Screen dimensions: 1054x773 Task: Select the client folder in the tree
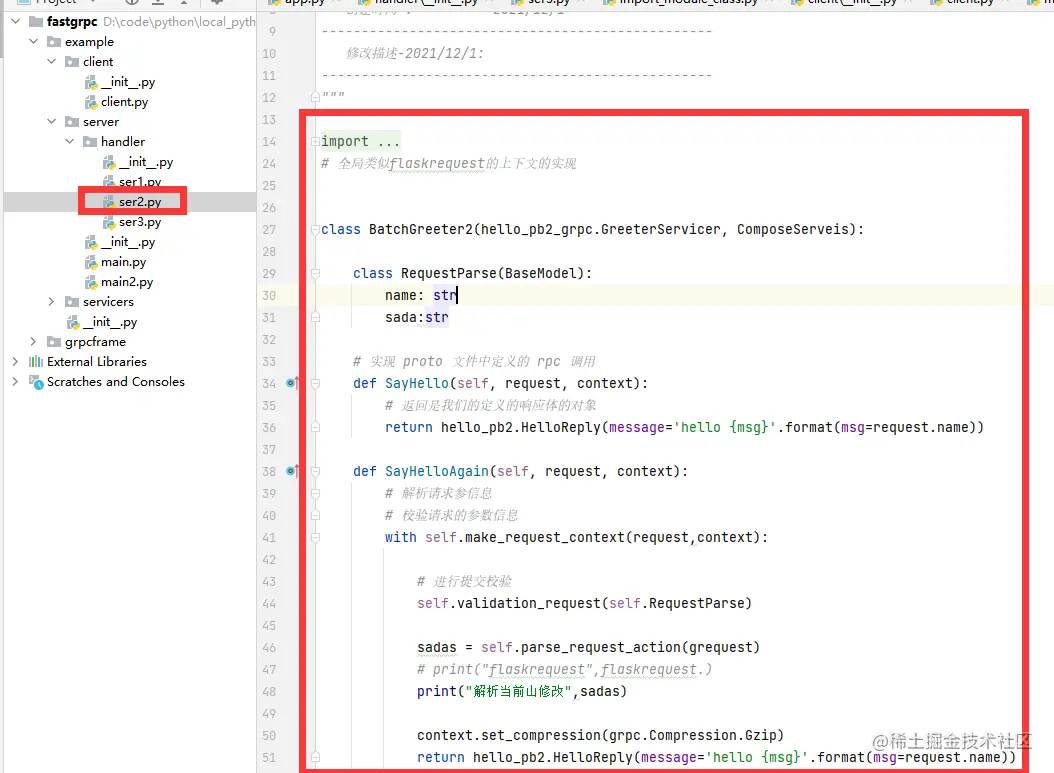(x=98, y=62)
